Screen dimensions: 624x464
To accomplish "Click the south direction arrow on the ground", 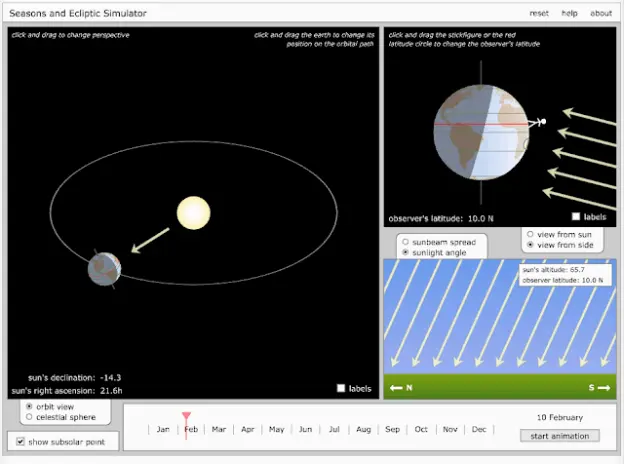I will [x=596, y=388].
